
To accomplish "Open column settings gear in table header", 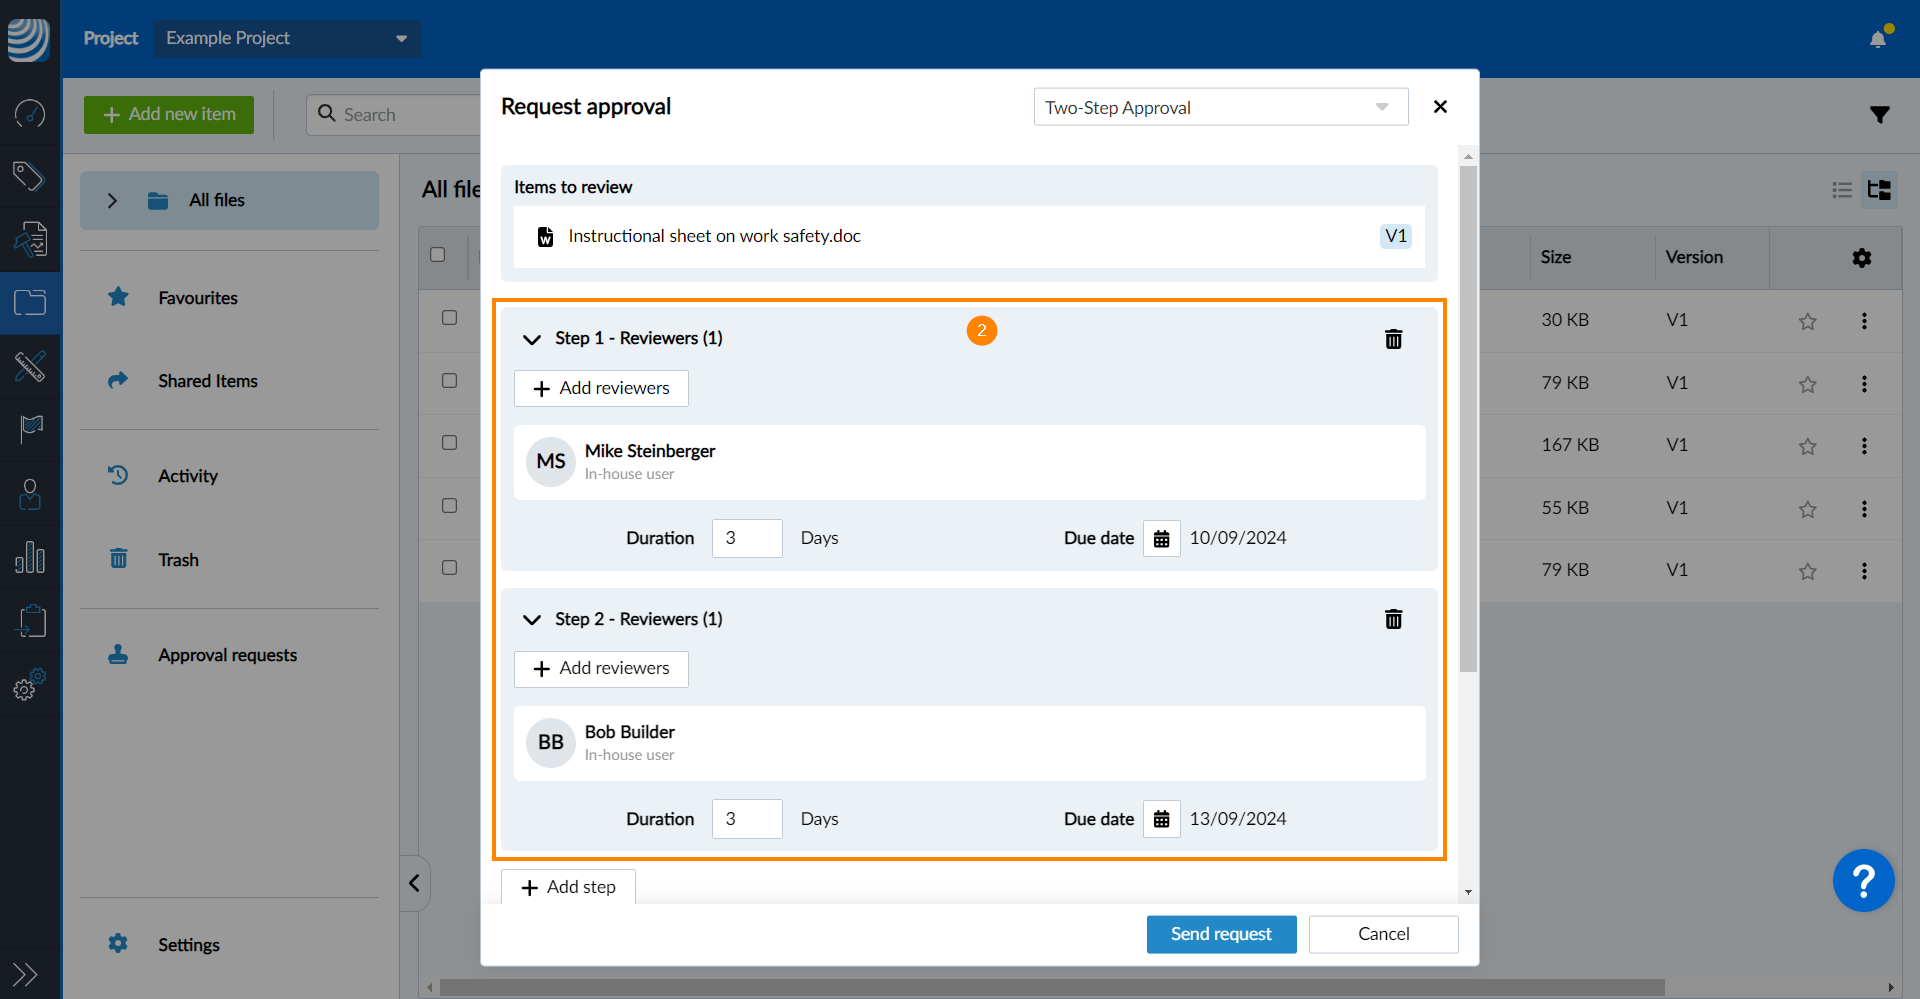I will tap(1861, 258).
